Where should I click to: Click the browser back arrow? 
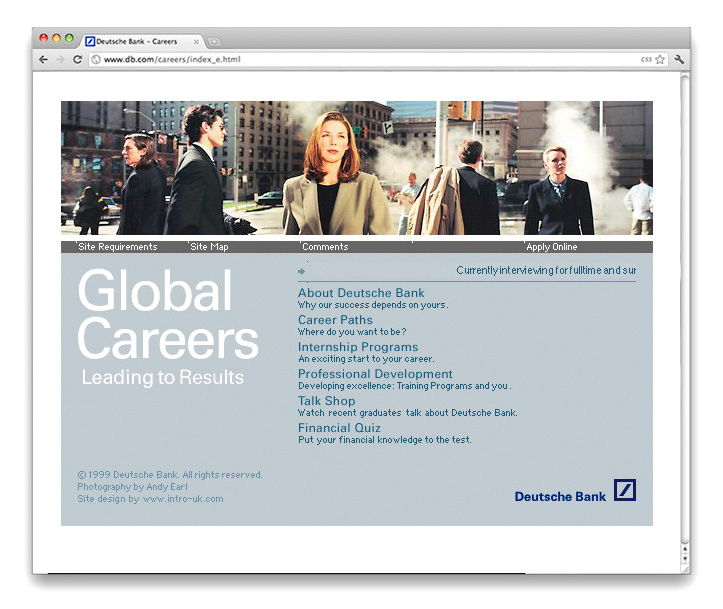coord(43,59)
